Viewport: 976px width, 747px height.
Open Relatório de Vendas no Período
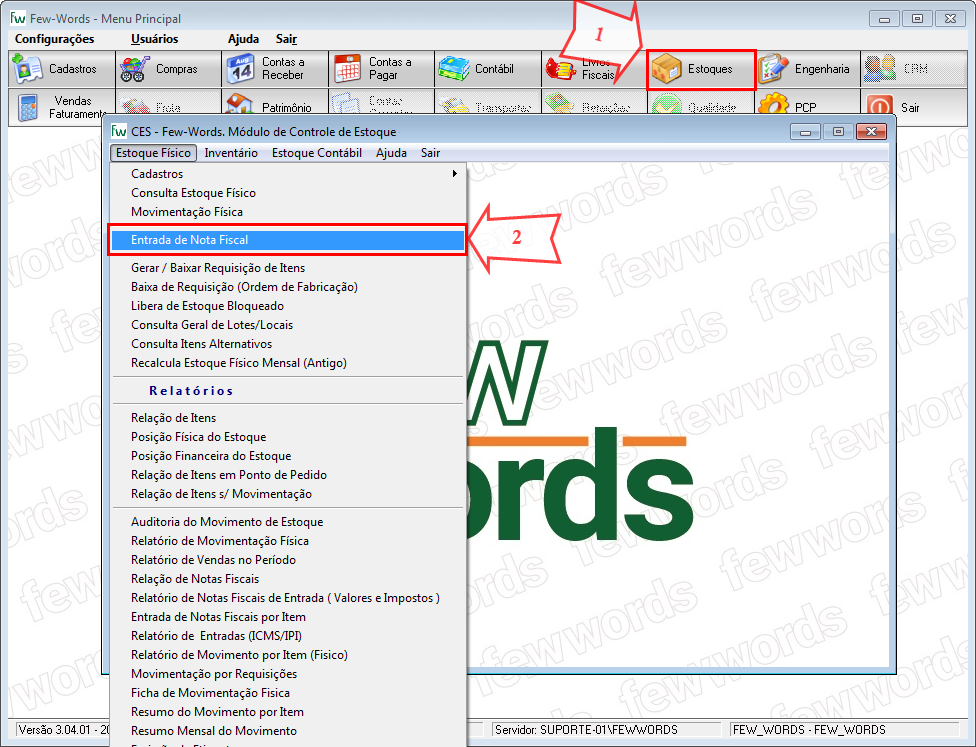213,560
